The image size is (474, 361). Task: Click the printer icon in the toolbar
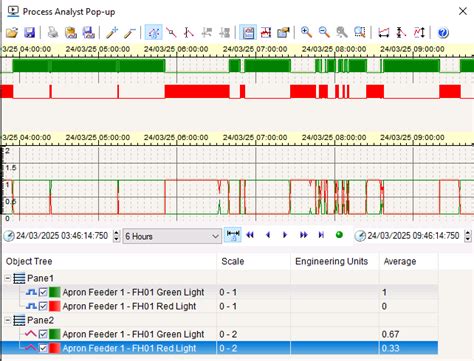click(x=53, y=33)
